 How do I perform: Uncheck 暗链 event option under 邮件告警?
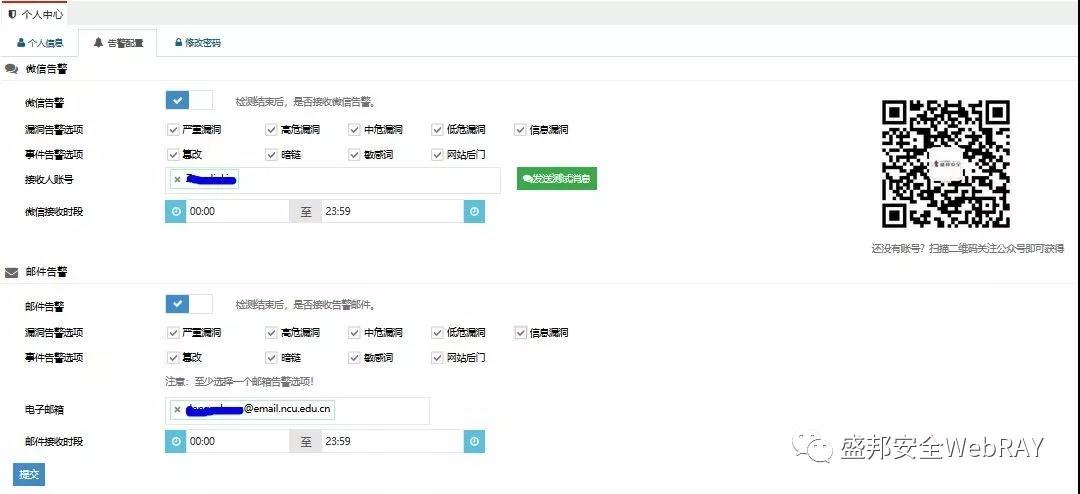[271, 358]
